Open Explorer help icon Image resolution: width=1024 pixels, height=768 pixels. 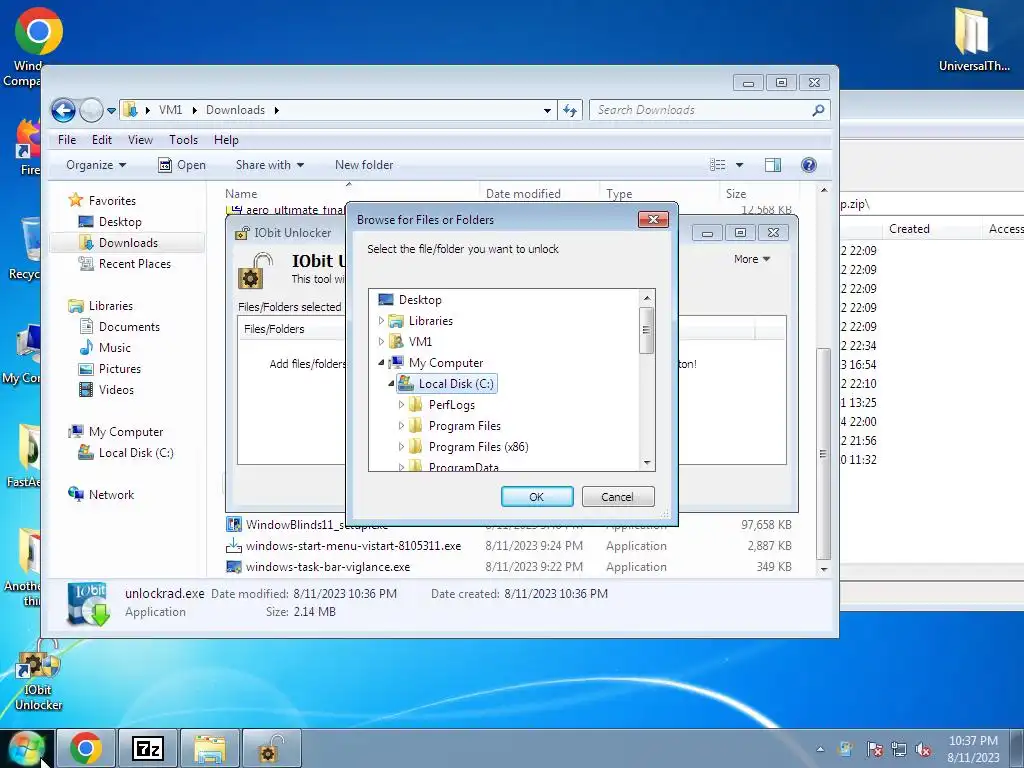point(808,165)
